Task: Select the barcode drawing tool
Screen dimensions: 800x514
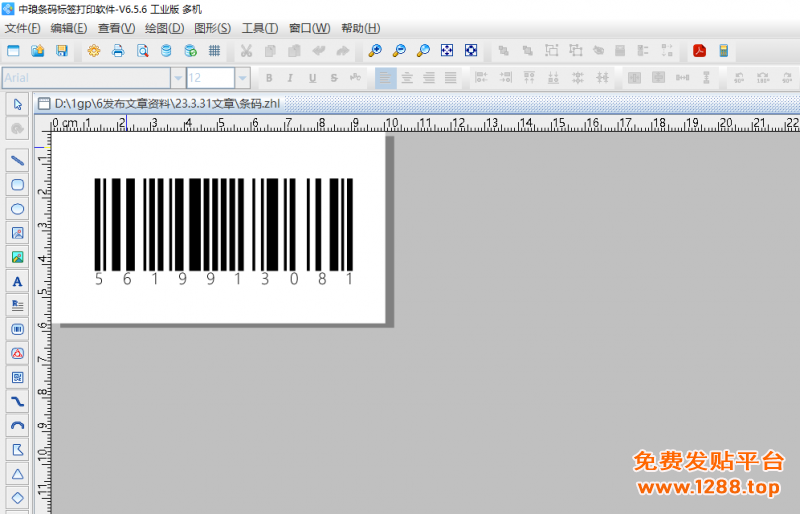Action: (17, 329)
